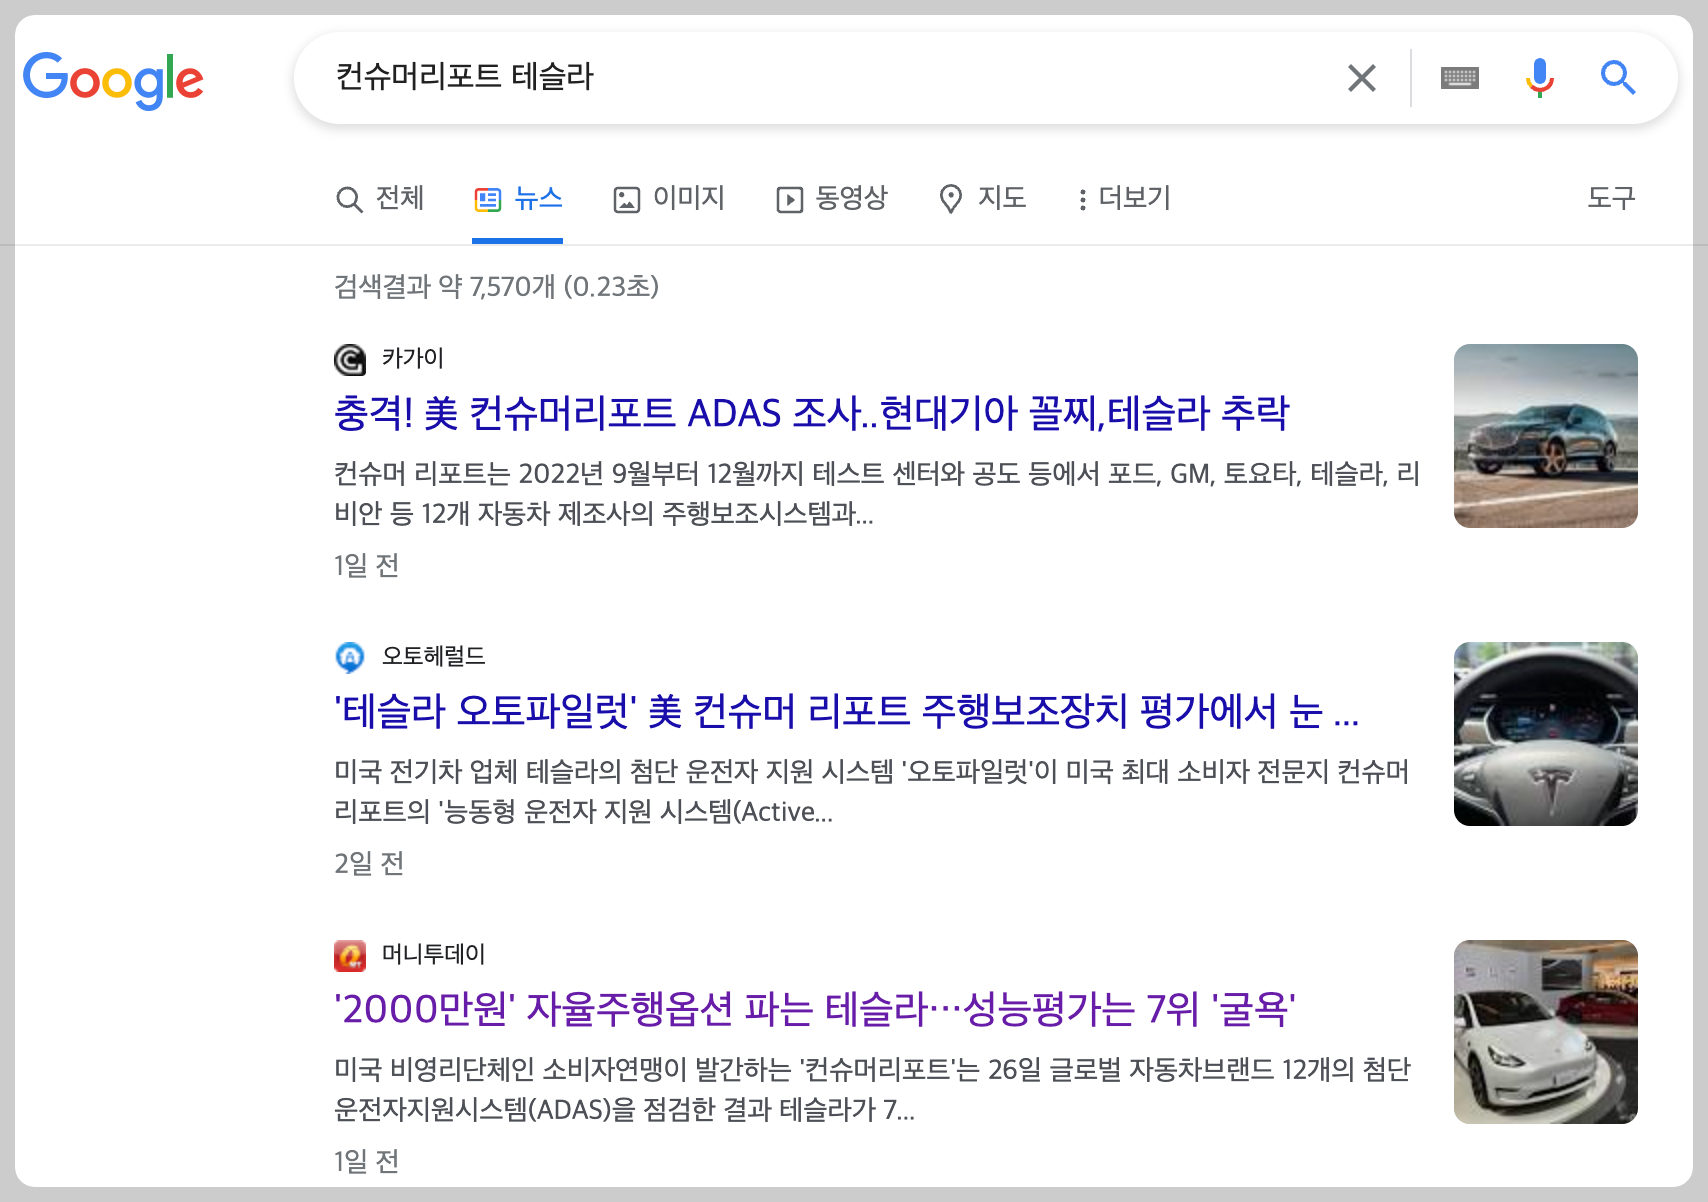
Task: Open the 동영상 tab
Action: click(832, 198)
